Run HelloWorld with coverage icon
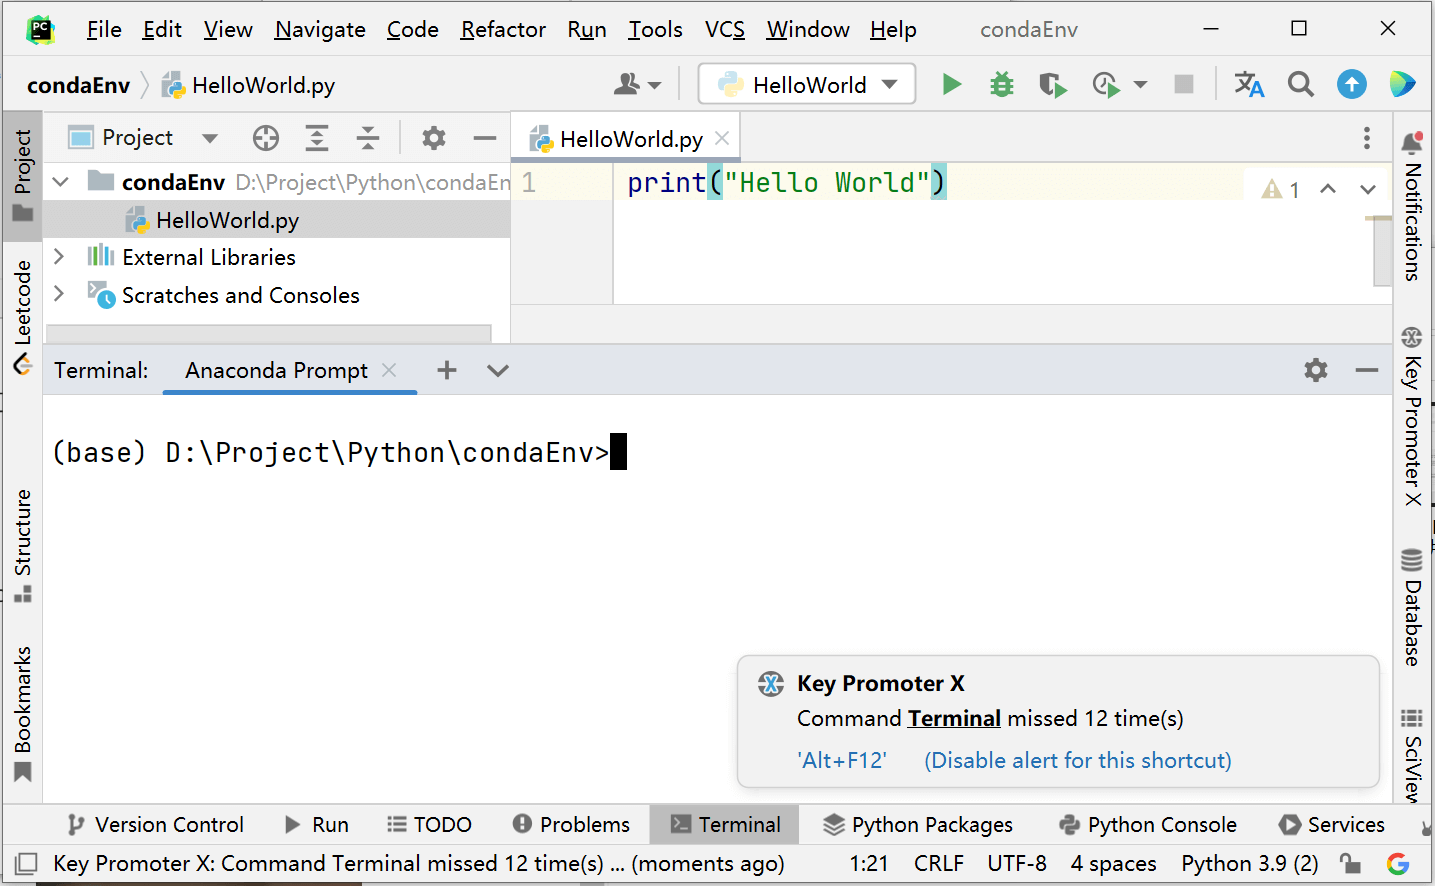This screenshot has width=1435, height=886. point(1052,85)
